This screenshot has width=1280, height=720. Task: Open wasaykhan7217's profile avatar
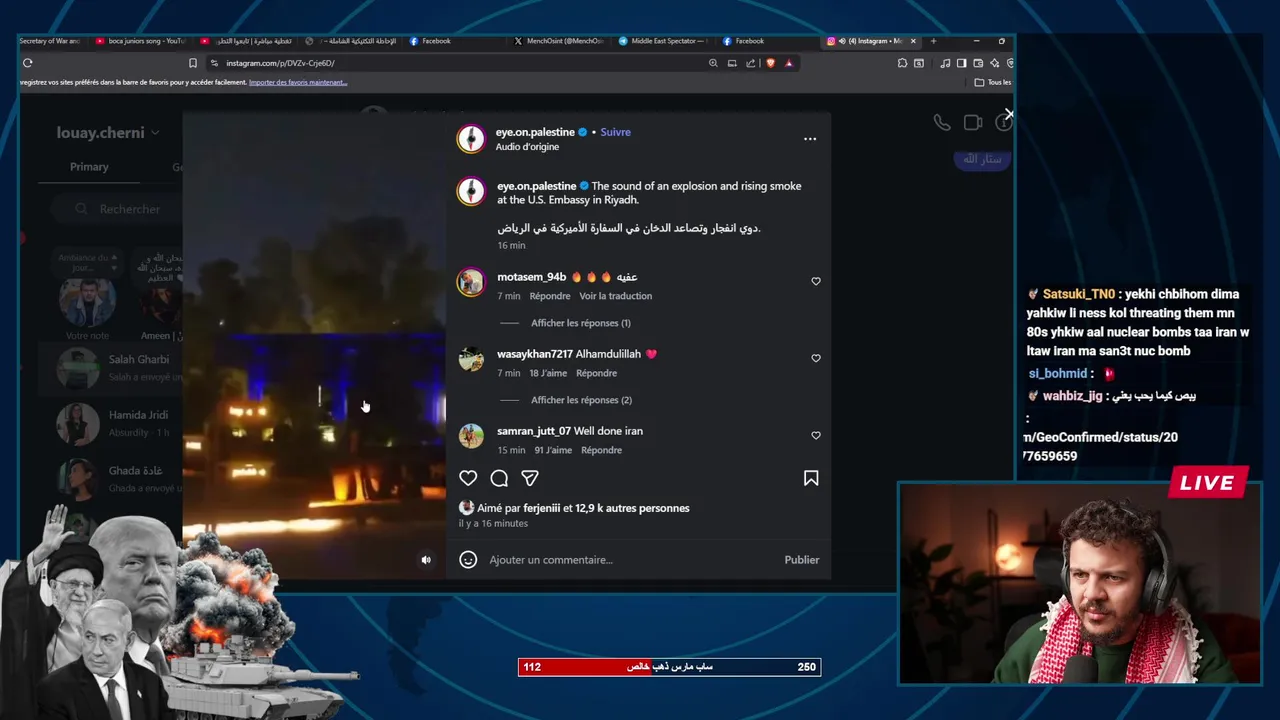(471, 359)
